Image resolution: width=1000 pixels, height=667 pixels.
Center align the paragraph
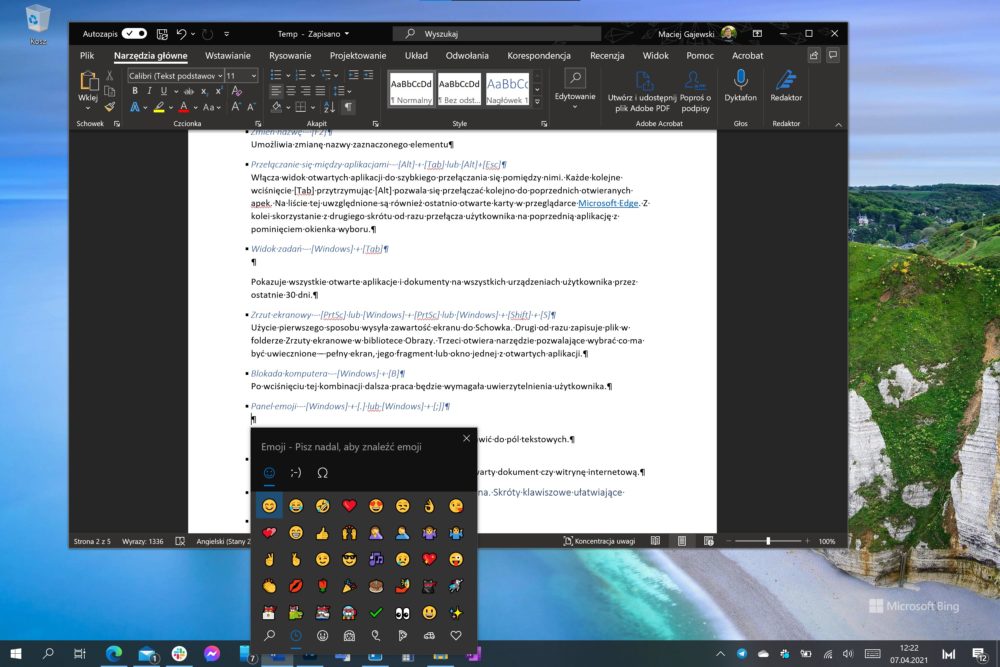291,91
